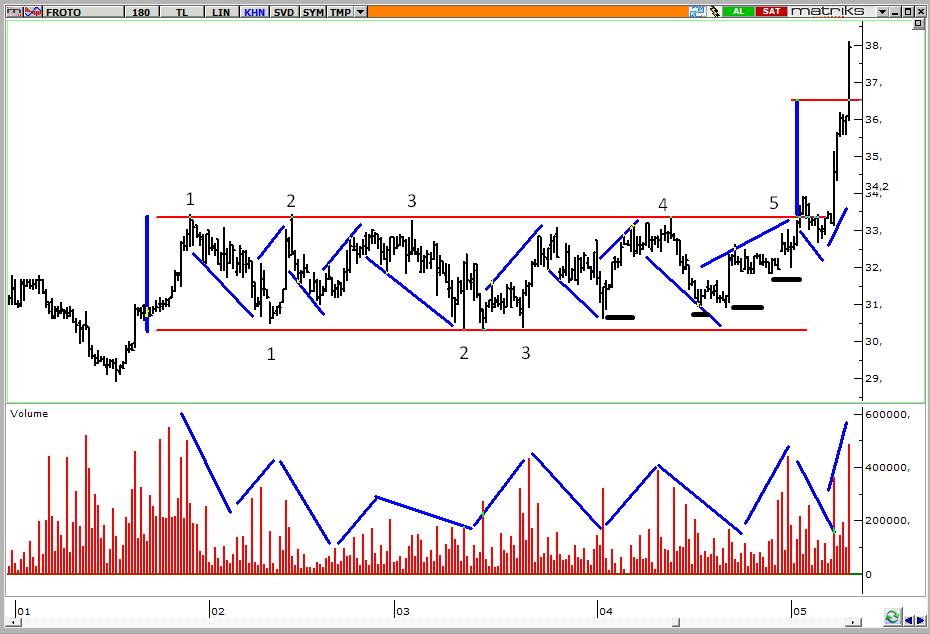Click the FROTO symbol field
This screenshot has height=634, width=930.
(84, 12)
